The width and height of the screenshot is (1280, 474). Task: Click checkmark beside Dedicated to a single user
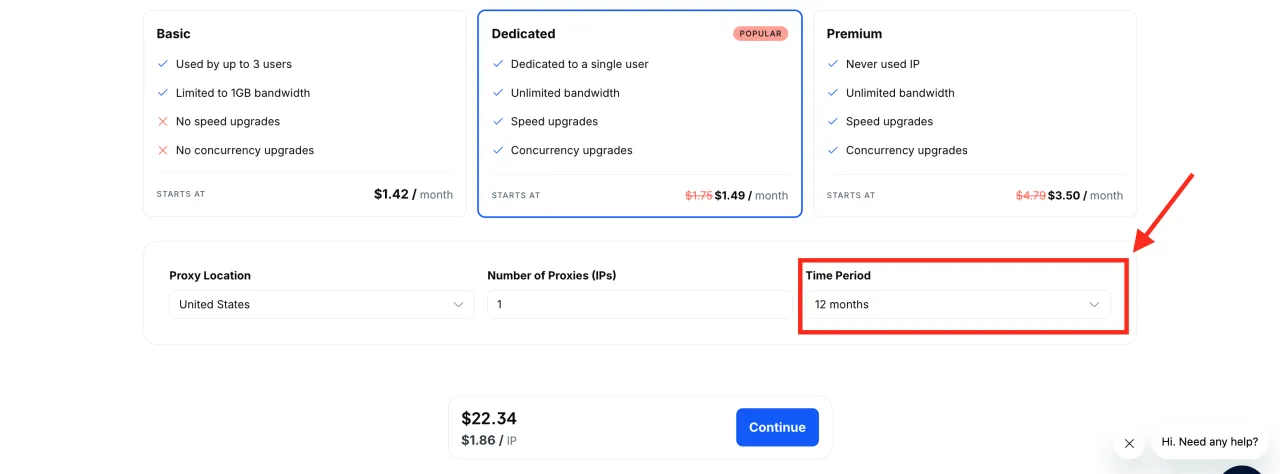(x=498, y=64)
